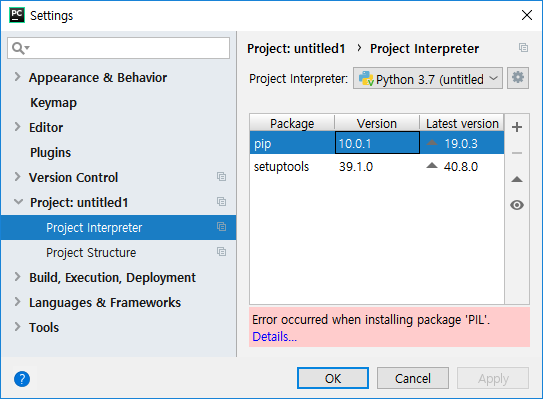The width and height of the screenshot is (543, 399).
Task: Select the setuptools package row
Action: point(377,167)
